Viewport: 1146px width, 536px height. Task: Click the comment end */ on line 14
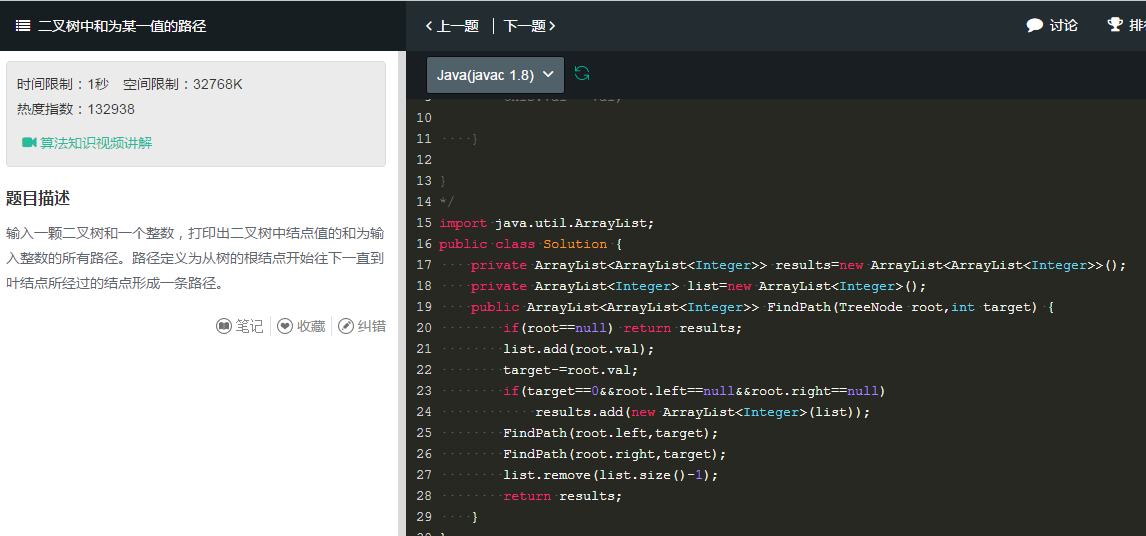click(447, 201)
